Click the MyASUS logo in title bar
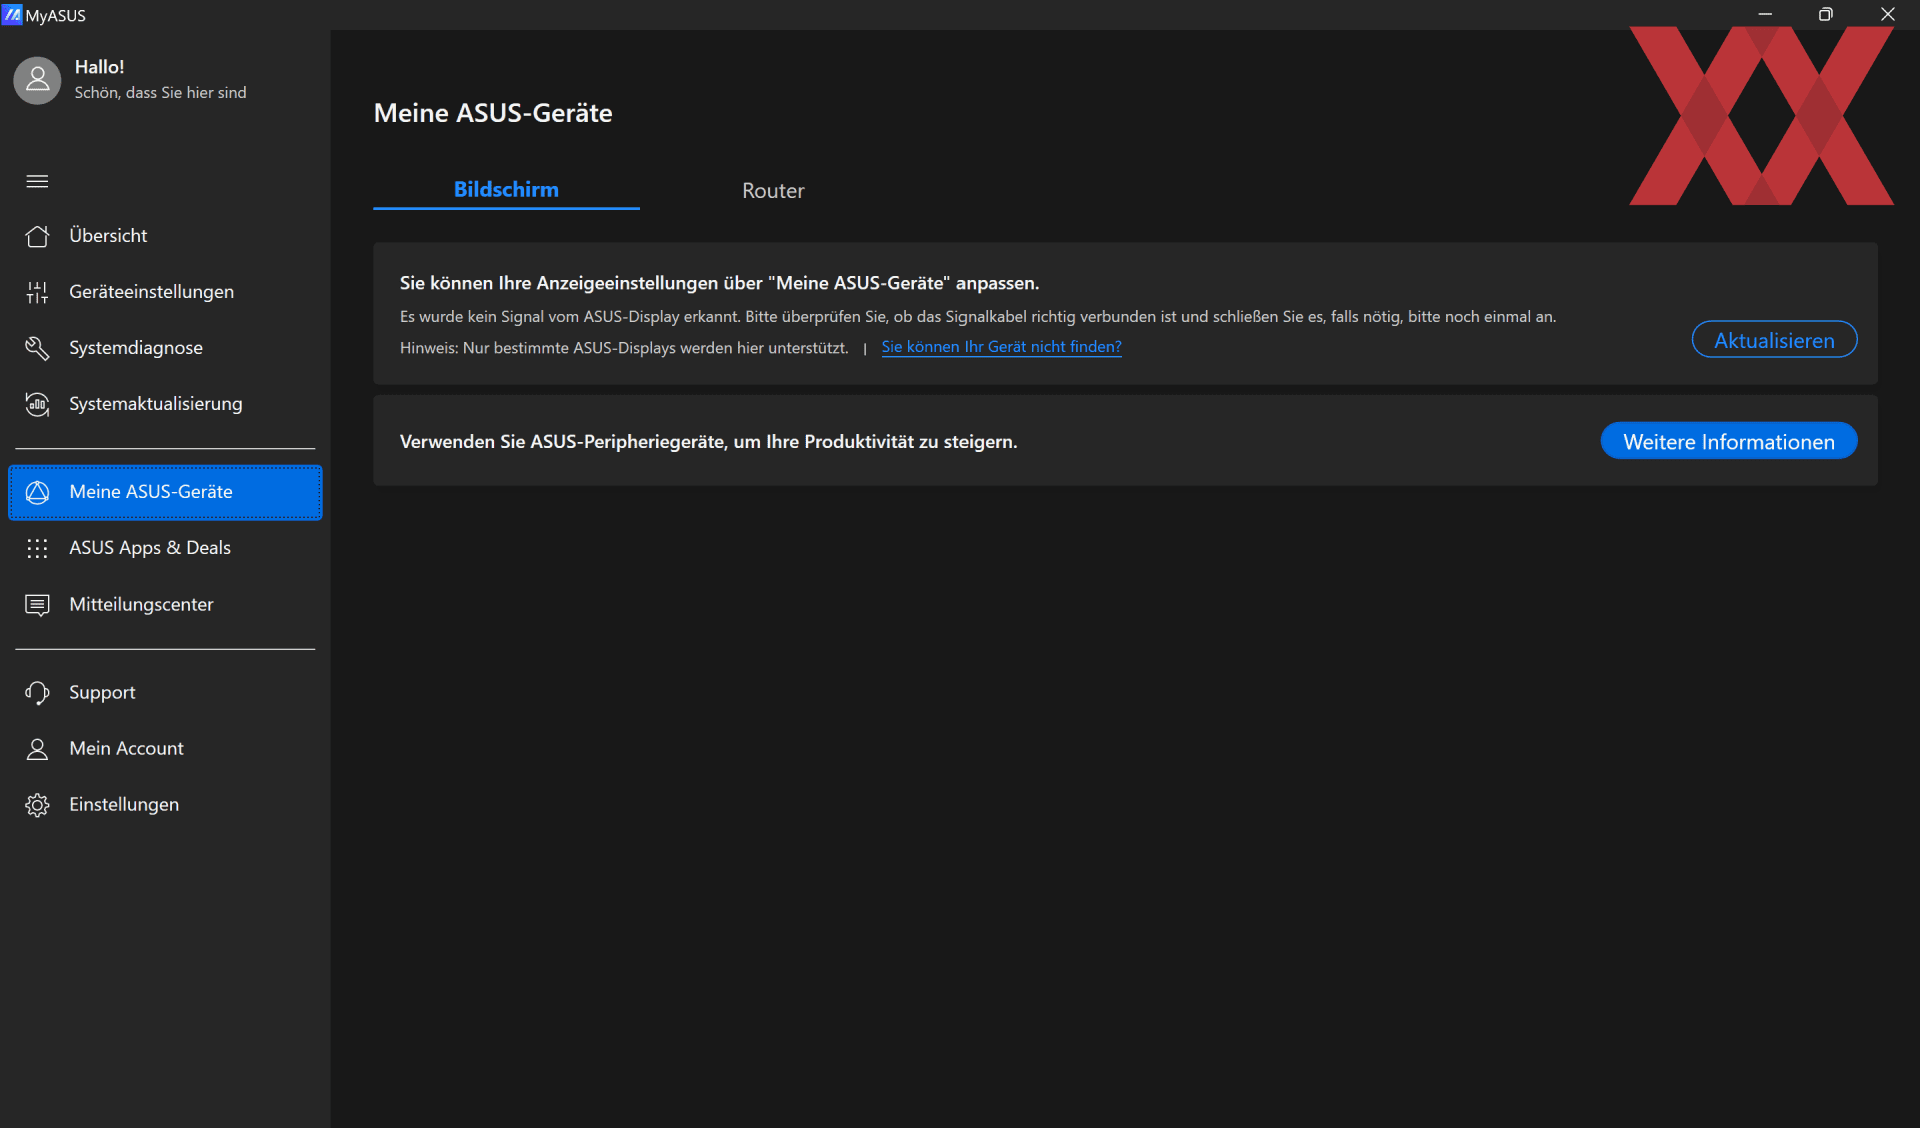1920x1128 pixels. click(12, 15)
